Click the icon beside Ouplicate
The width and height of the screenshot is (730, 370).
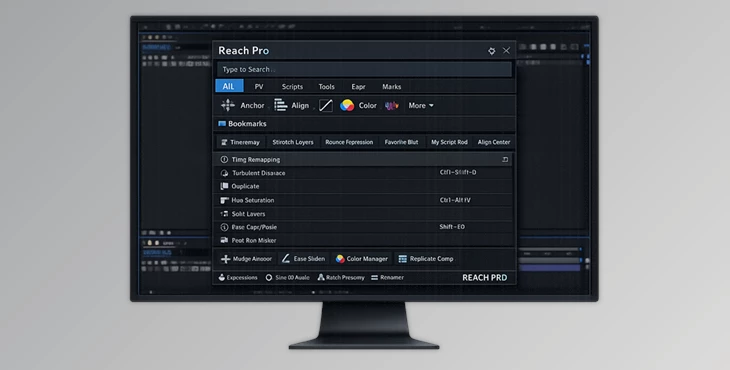224,186
